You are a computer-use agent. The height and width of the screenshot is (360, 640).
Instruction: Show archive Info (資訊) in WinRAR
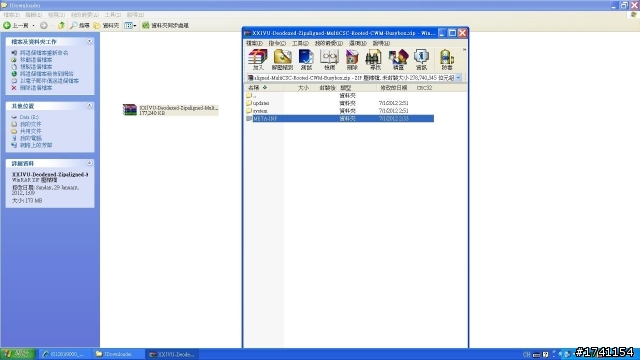point(421,60)
